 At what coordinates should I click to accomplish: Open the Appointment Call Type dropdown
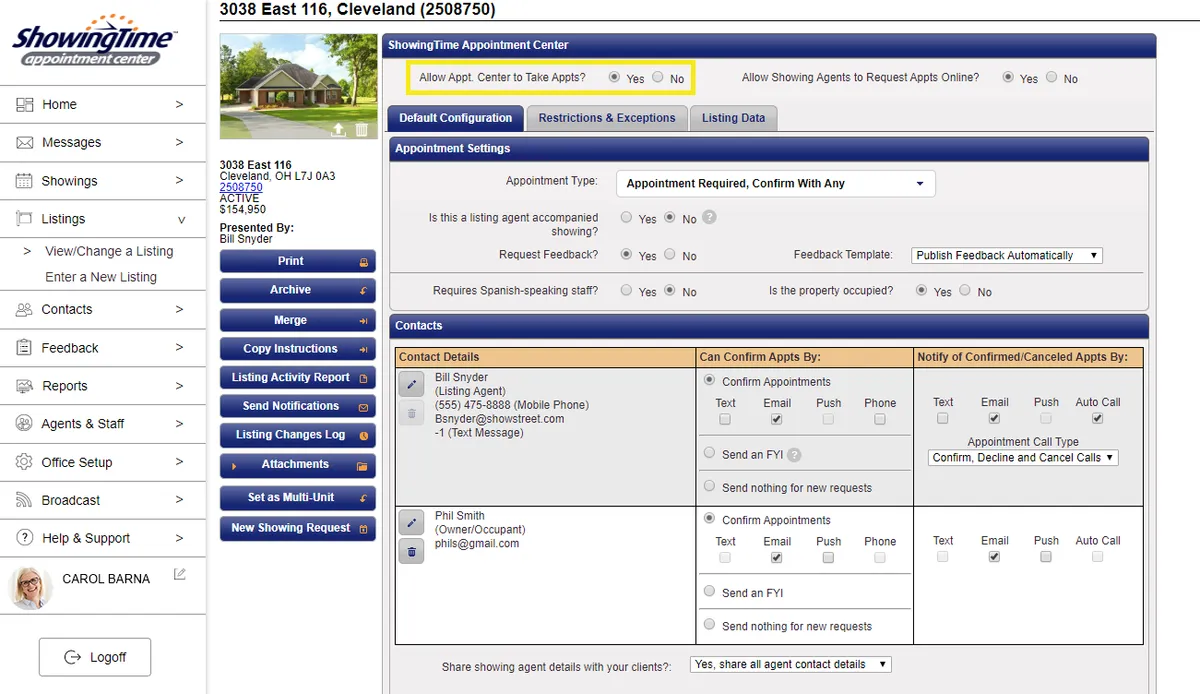tap(1023, 457)
